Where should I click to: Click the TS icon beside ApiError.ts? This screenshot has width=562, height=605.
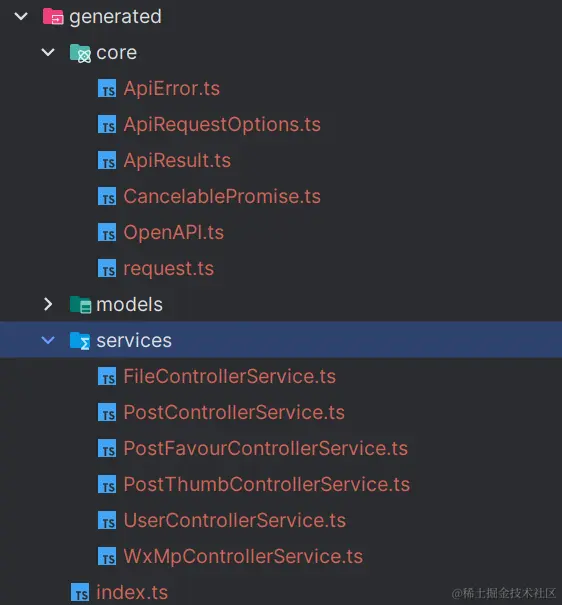tap(107, 88)
